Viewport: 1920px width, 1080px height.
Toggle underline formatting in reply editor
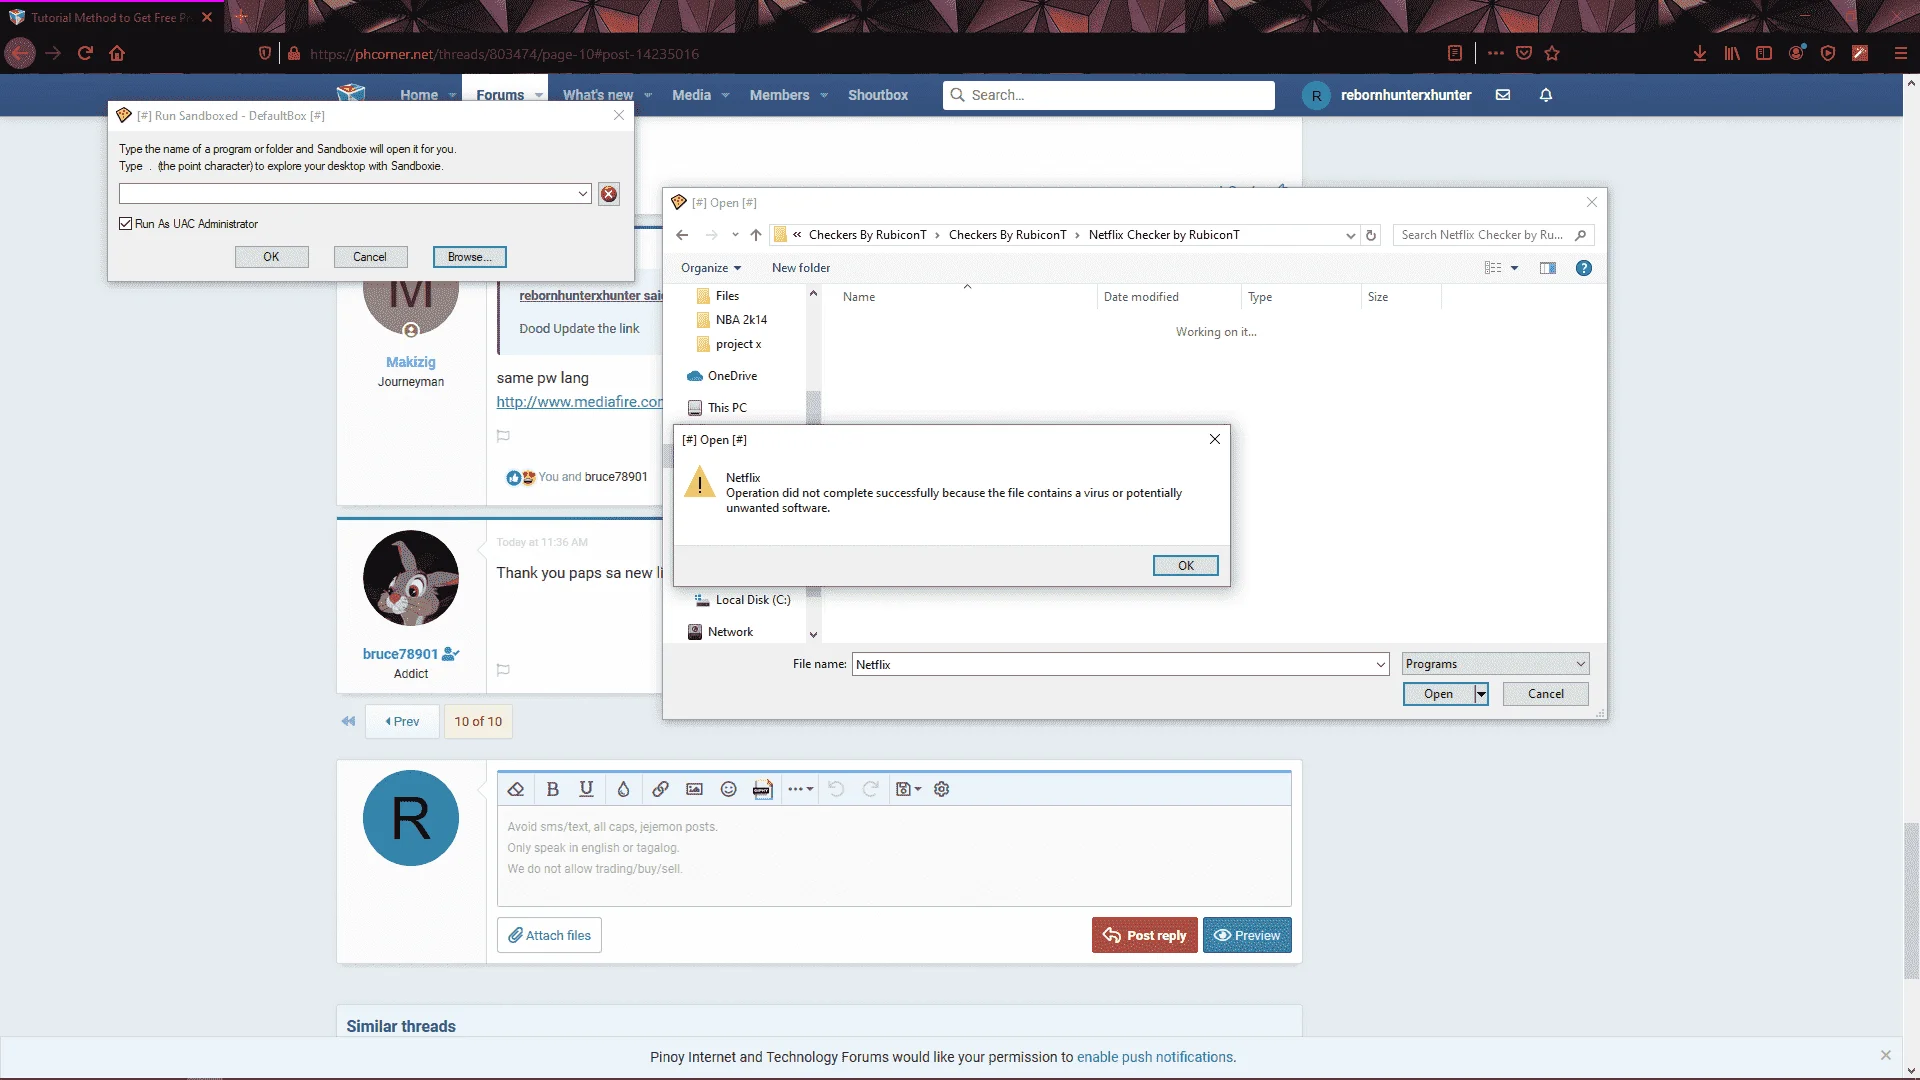pos(587,789)
